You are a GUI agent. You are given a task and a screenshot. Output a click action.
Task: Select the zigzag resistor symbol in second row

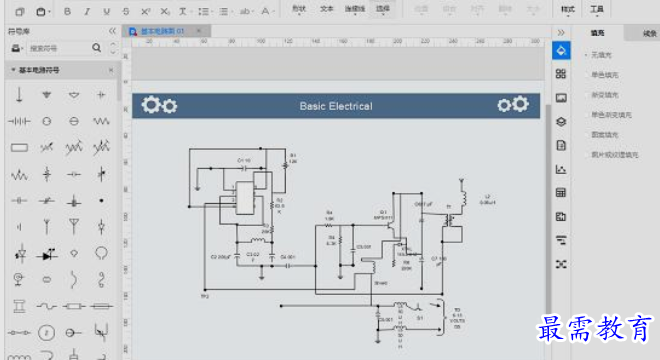click(101, 121)
